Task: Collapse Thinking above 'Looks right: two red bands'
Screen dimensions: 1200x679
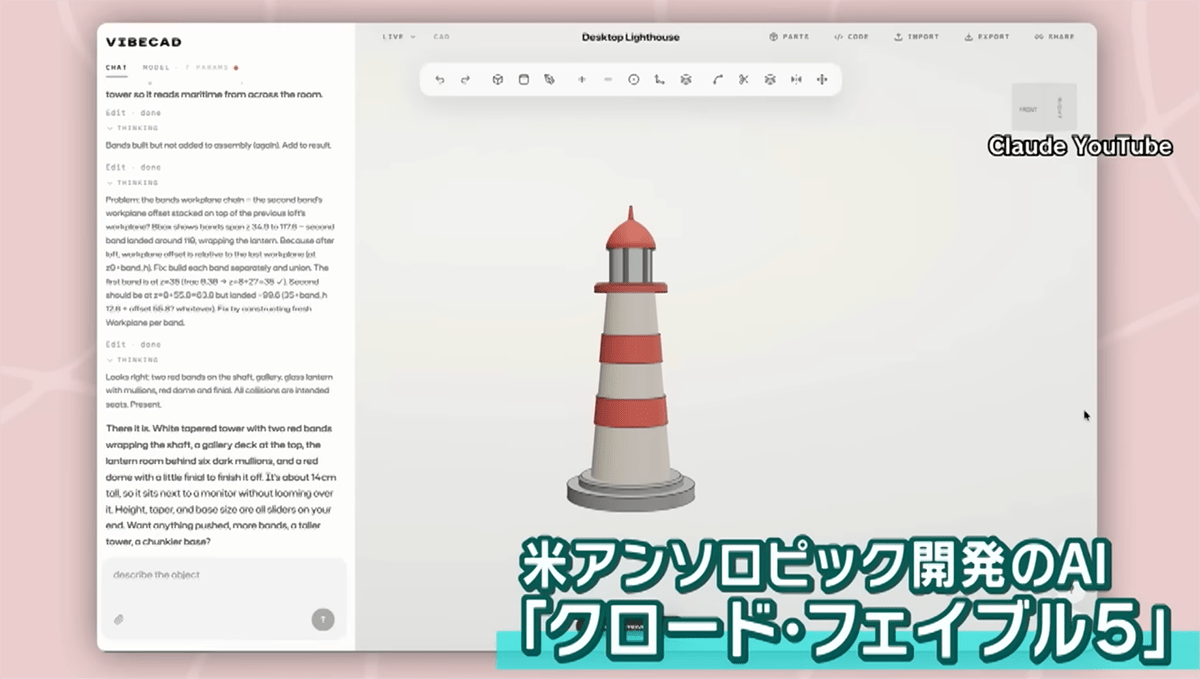Action: tap(132, 360)
